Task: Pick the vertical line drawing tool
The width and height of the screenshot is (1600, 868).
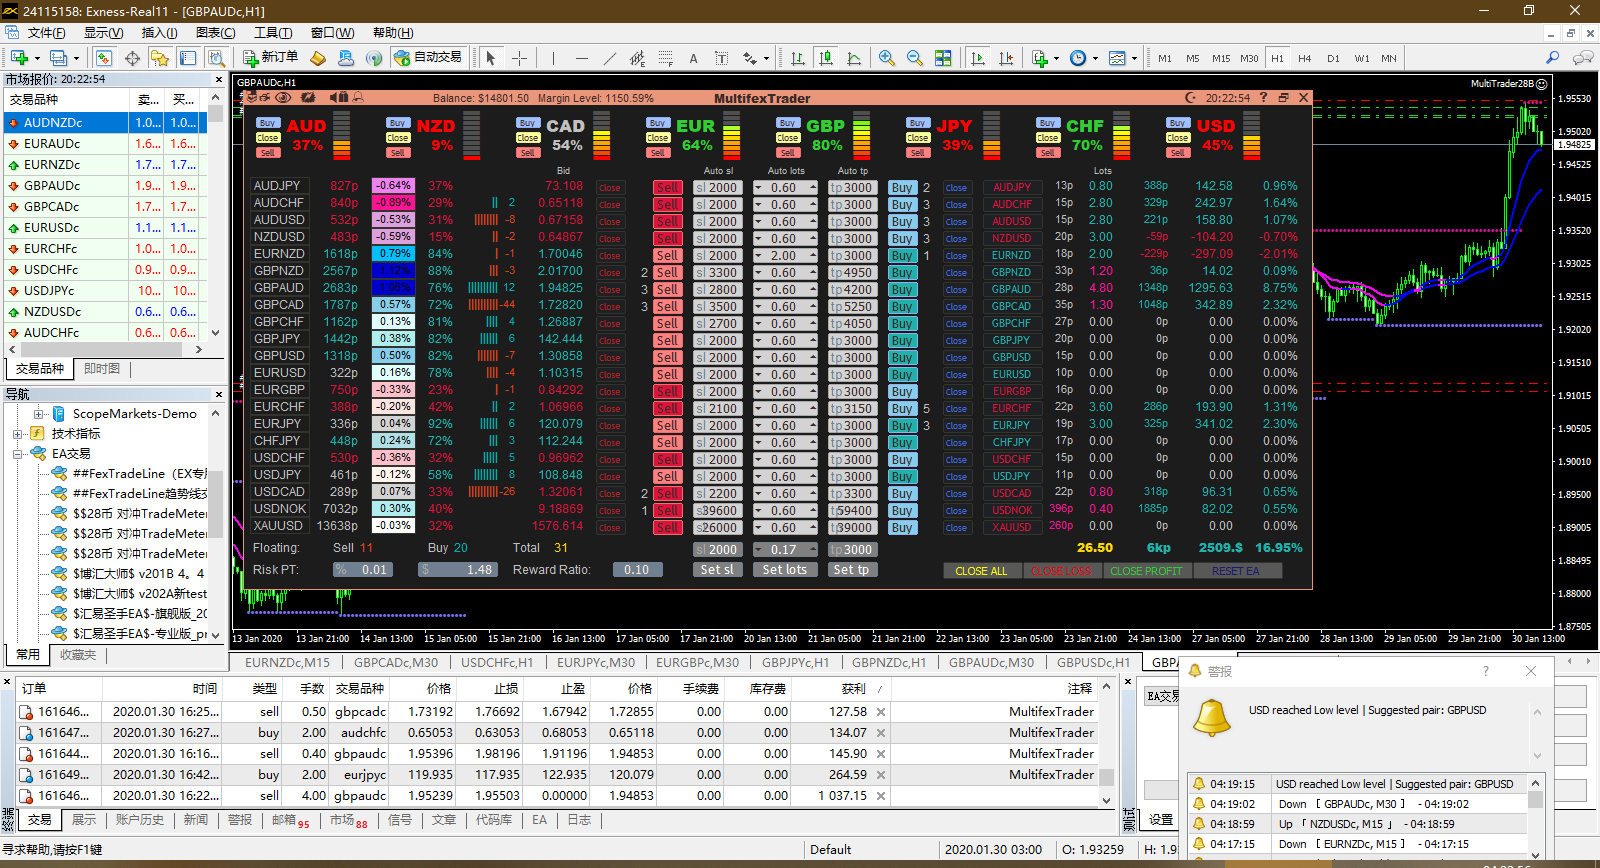Action: coord(553,58)
